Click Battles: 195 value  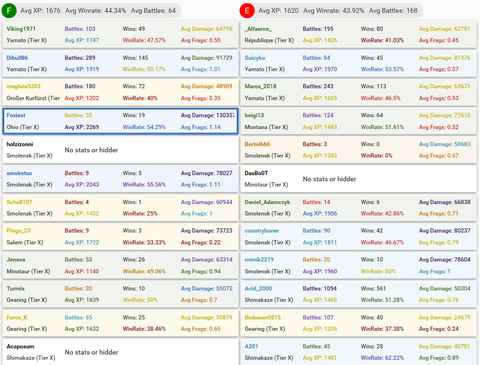(x=318, y=29)
